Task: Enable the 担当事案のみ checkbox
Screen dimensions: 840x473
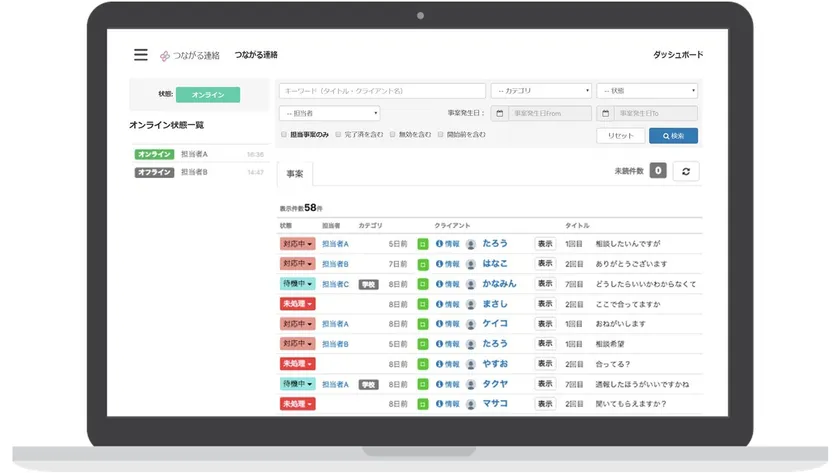Action: 284,134
